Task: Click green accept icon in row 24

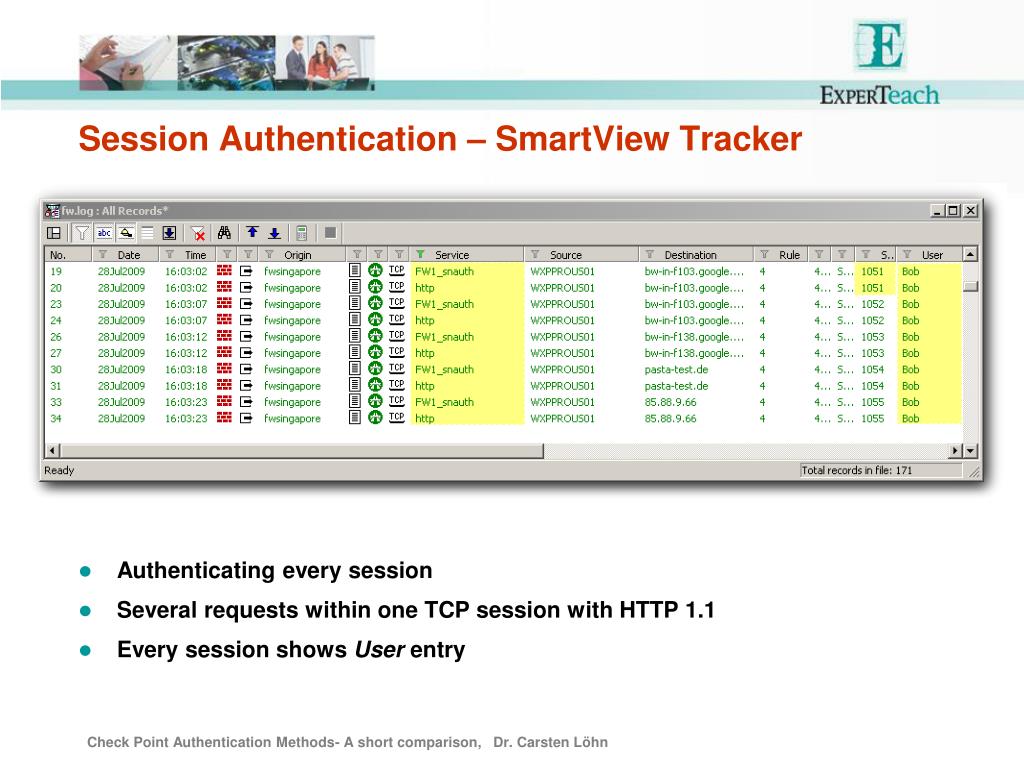Action: pyautogui.click(x=375, y=319)
